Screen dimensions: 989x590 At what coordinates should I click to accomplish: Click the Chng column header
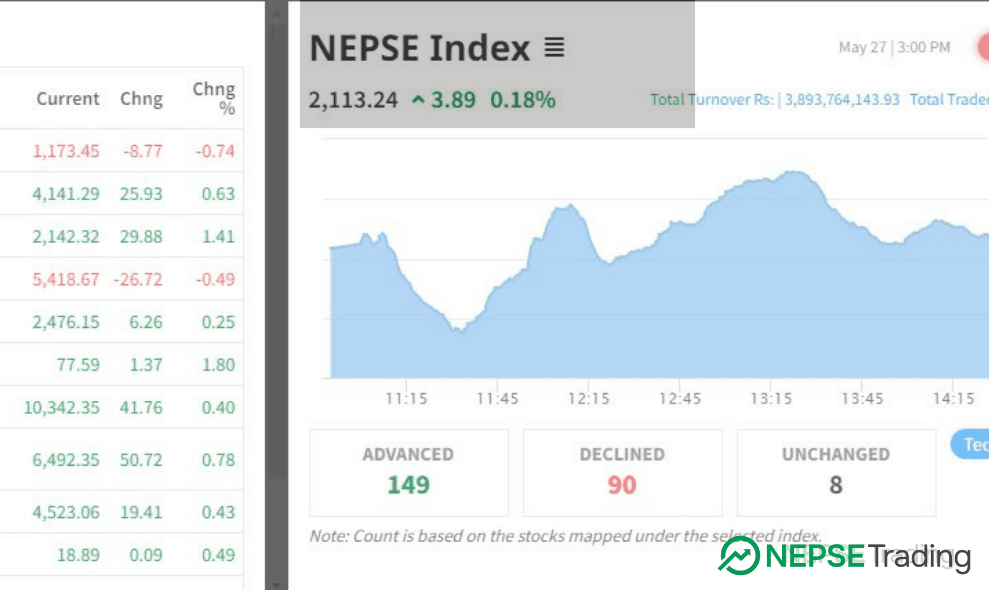141,99
